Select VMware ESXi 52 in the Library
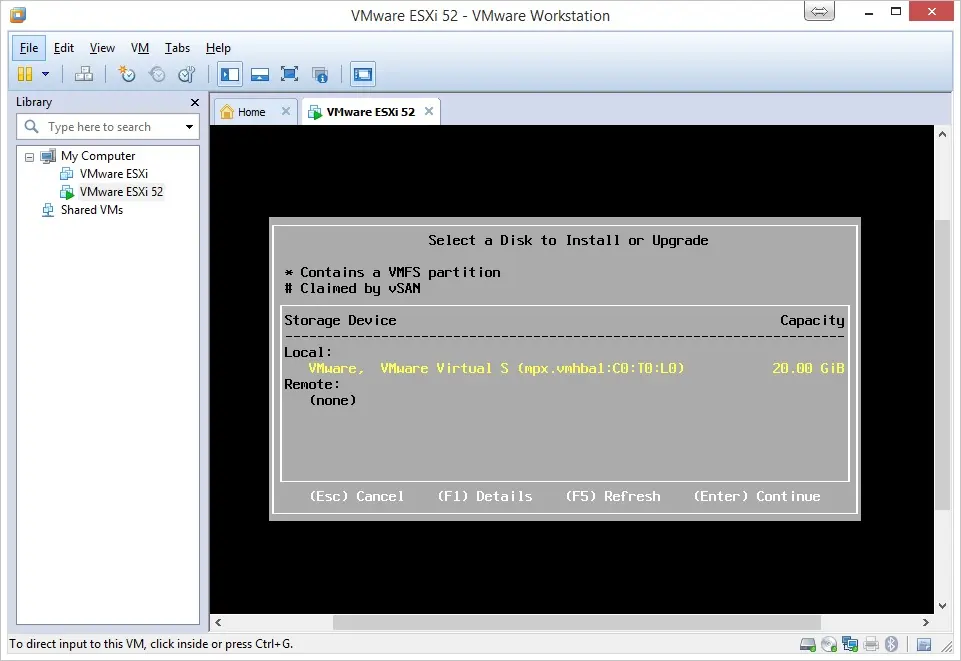 tap(121, 192)
